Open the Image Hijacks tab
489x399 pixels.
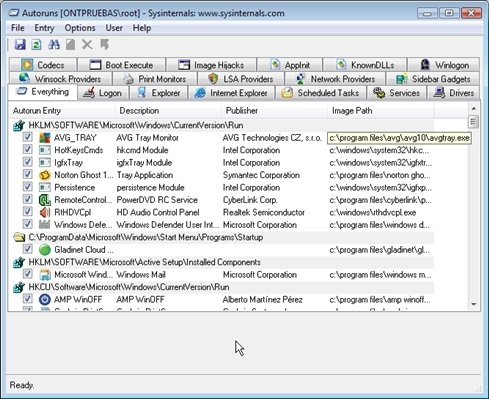click(211, 65)
